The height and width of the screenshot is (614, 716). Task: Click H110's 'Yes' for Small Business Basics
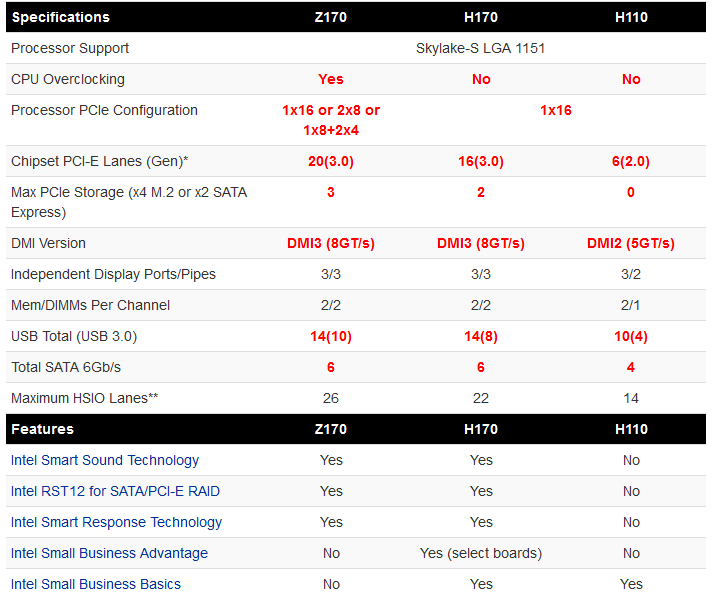pos(631,584)
